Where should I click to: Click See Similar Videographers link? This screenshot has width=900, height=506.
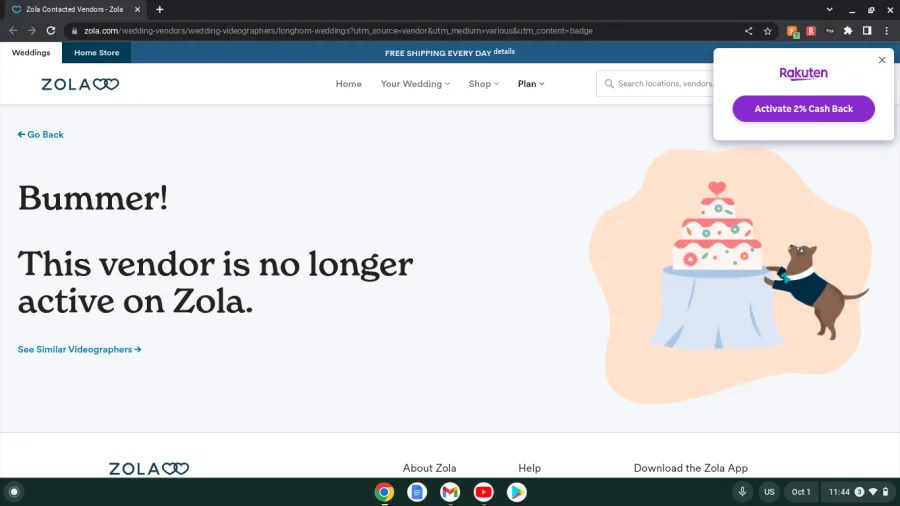coord(79,349)
